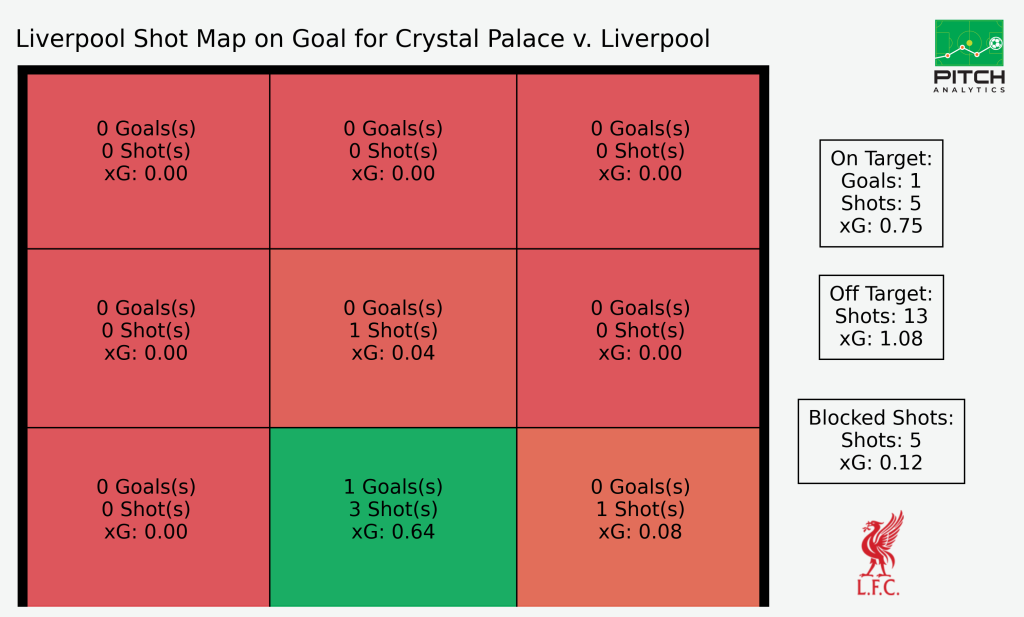Click the bottom-left goal zone cell
Viewport: 1024px width, 617px height.
pyautogui.click(x=148, y=517)
